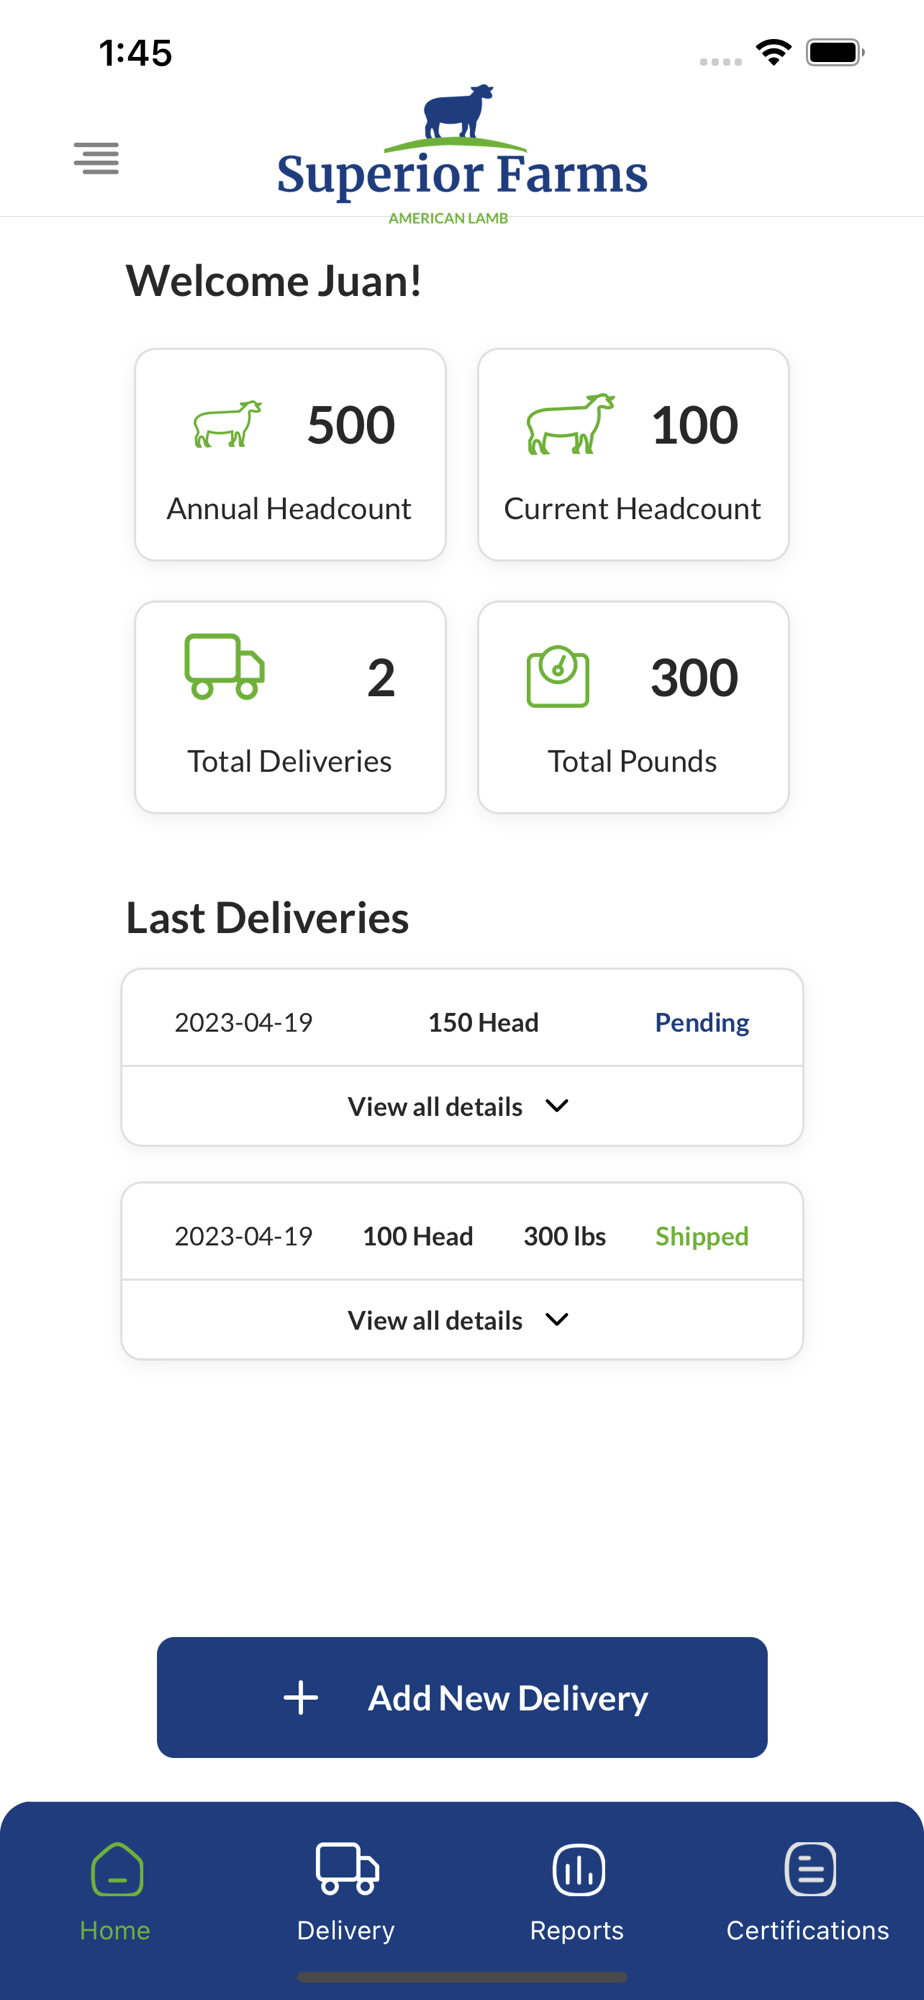Tap the Shipped status label
Screen dimensions: 924x2000
701,1236
